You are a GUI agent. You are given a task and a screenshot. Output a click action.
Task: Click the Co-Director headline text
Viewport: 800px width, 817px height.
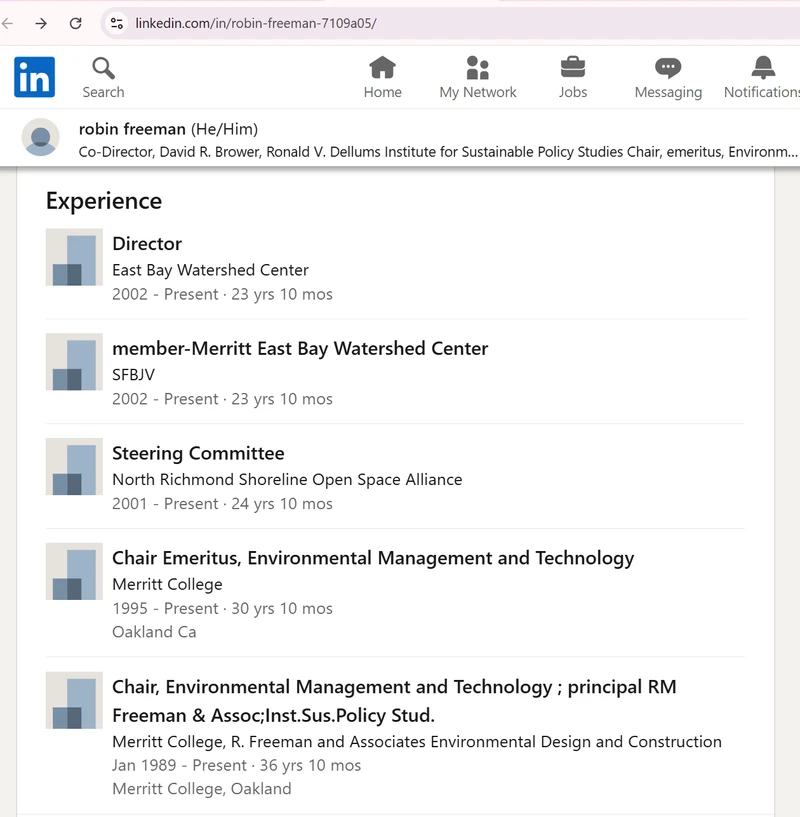438,152
